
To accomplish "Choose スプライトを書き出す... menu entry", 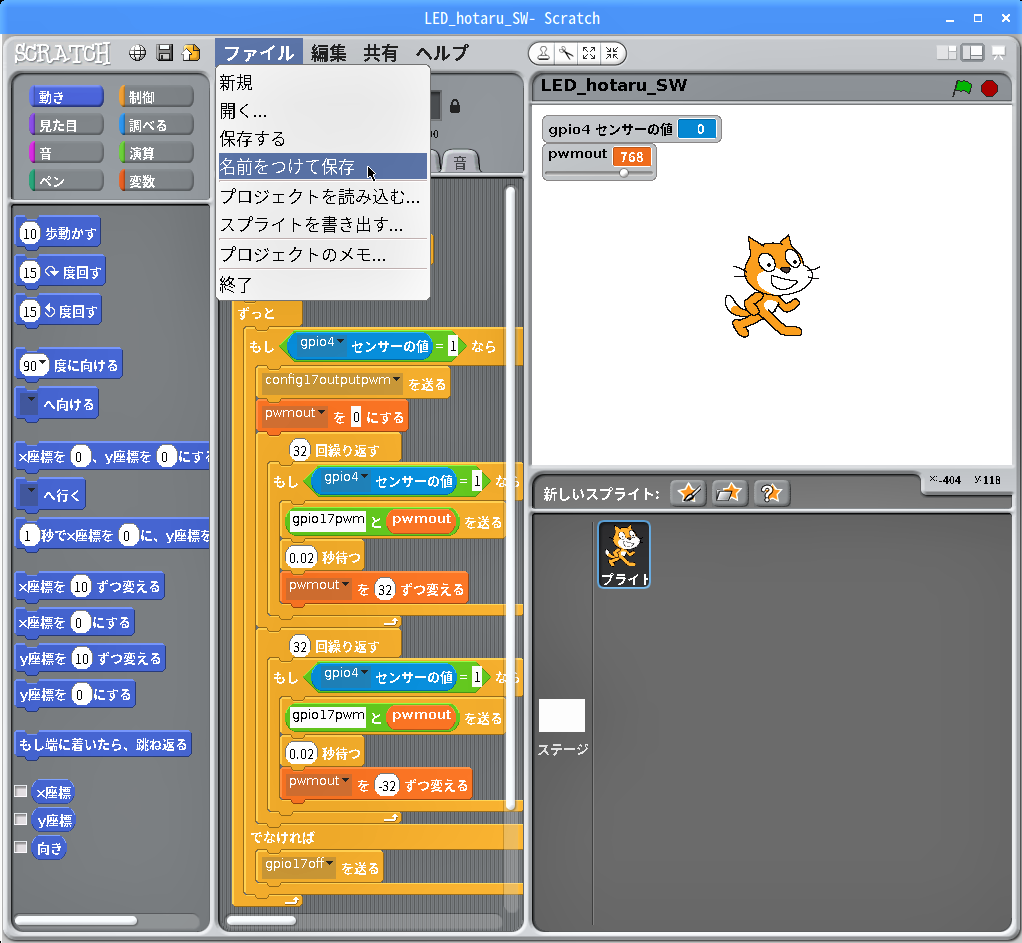I will pyautogui.click(x=323, y=225).
